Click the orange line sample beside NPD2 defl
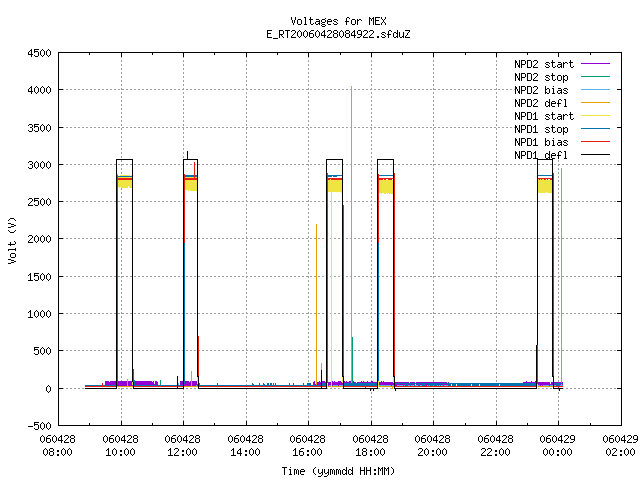Viewport: 640px width, 480px height. tap(595, 102)
